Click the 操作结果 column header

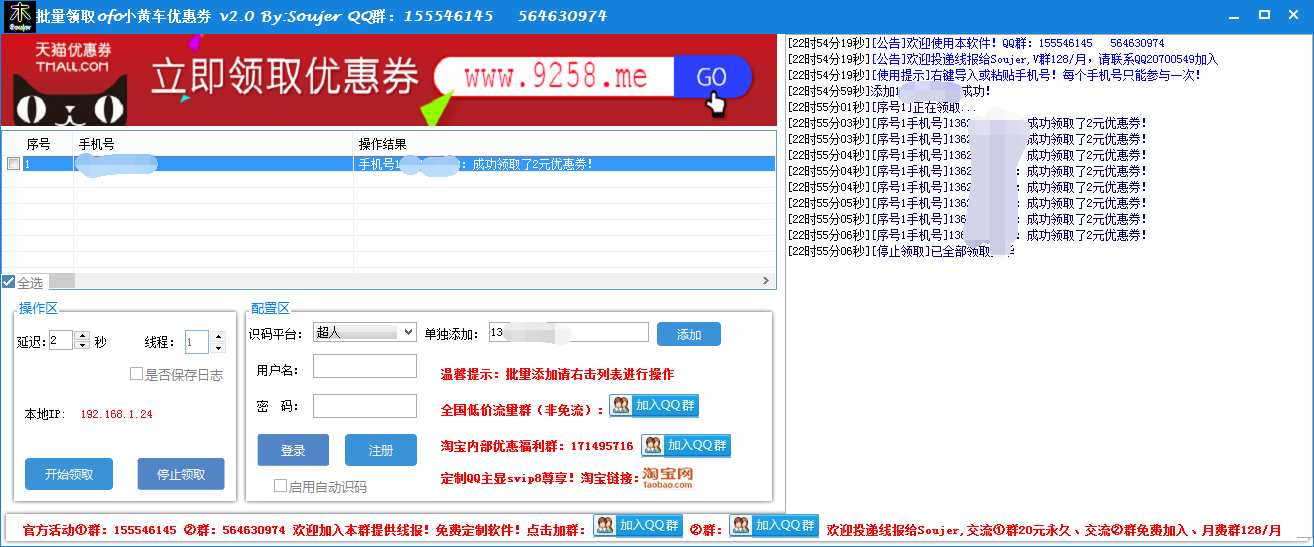tap(564, 144)
